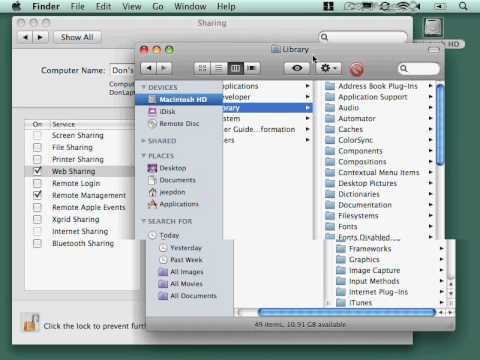Click the Finder back arrow in Library window
480x360 pixels.
(x=149, y=68)
